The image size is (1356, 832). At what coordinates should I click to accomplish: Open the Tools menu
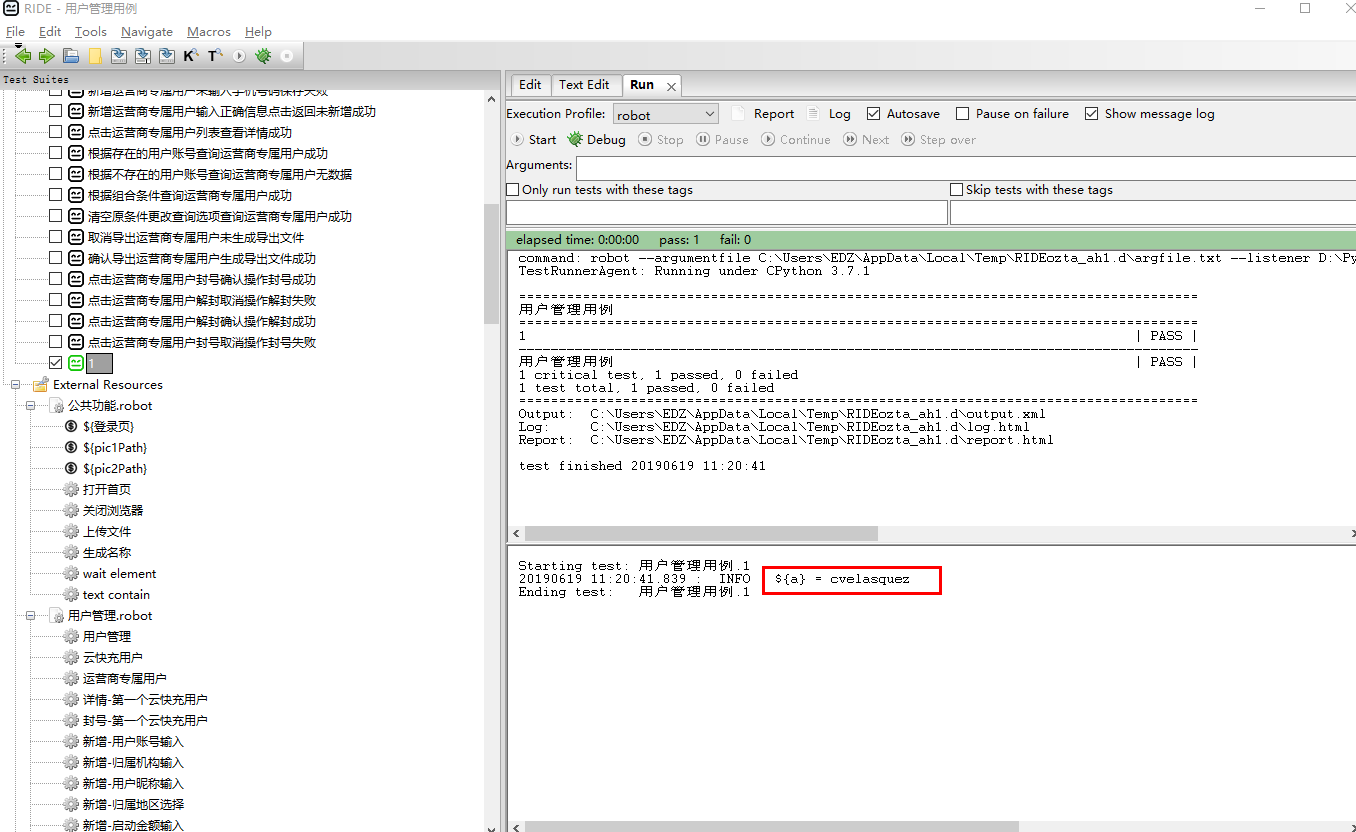click(x=91, y=32)
